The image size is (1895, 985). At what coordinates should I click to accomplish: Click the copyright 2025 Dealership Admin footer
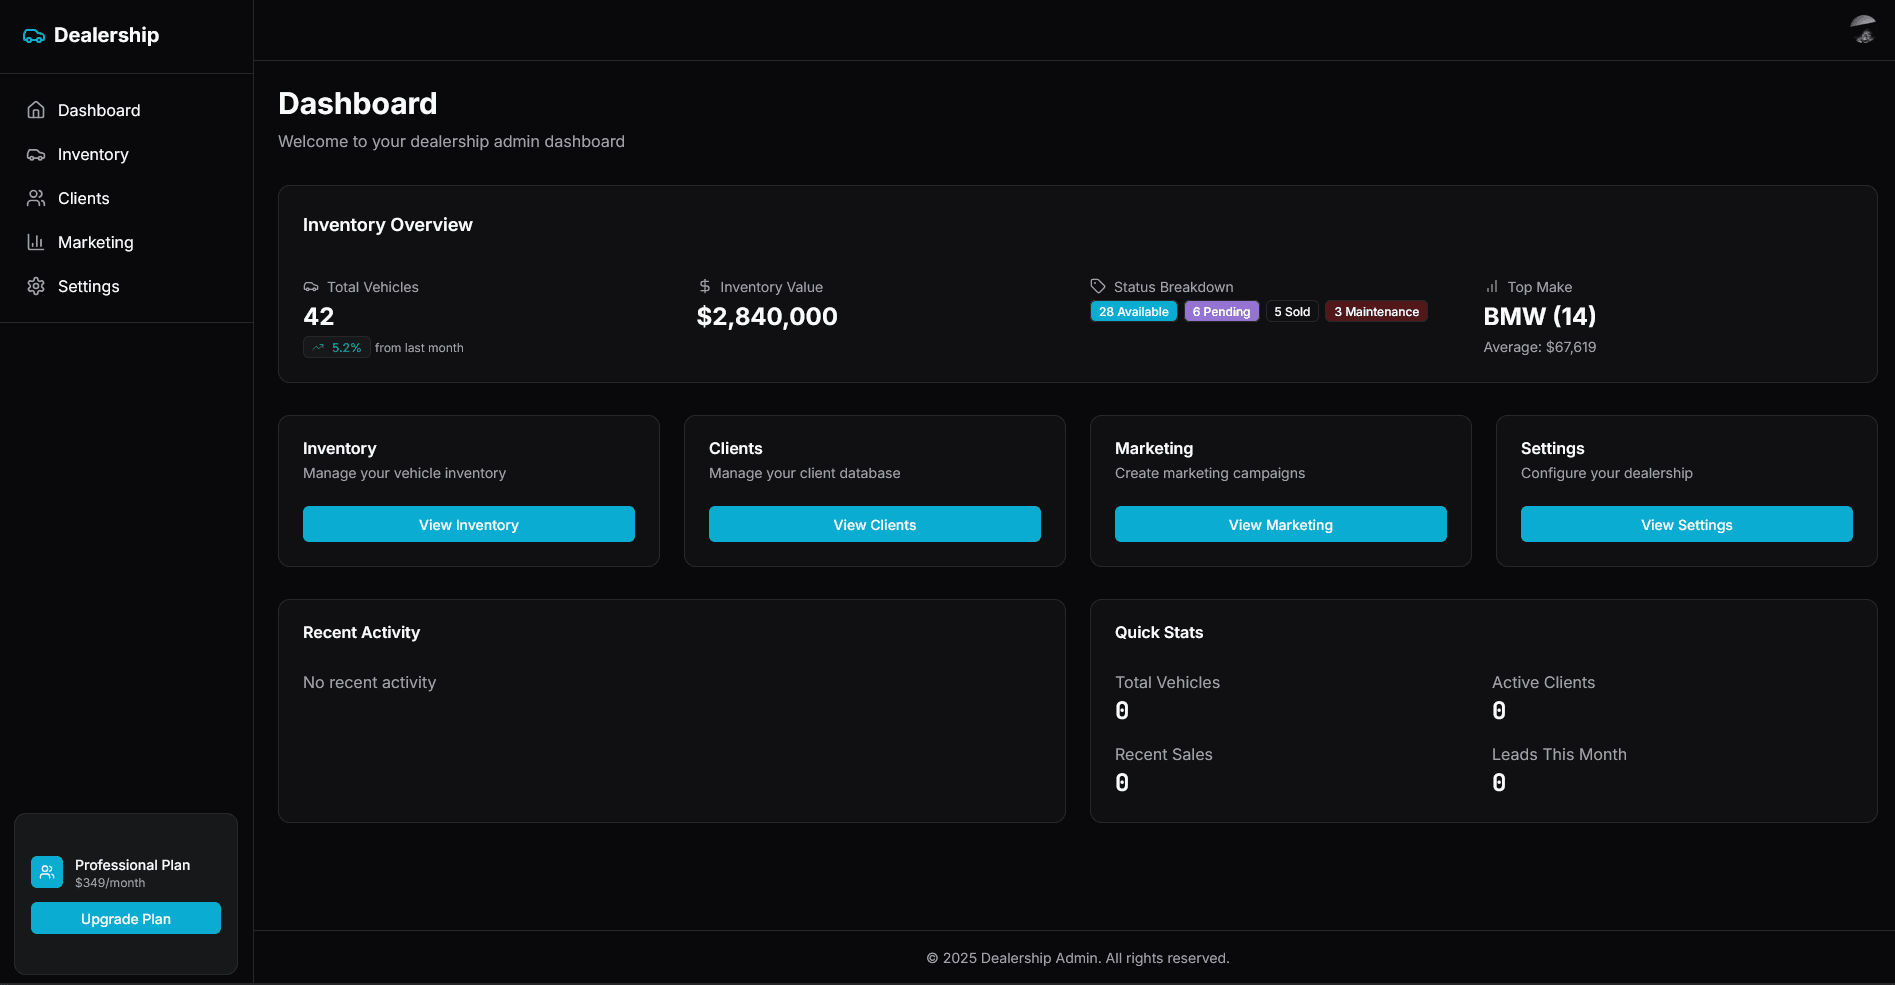pyautogui.click(x=1078, y=958)
